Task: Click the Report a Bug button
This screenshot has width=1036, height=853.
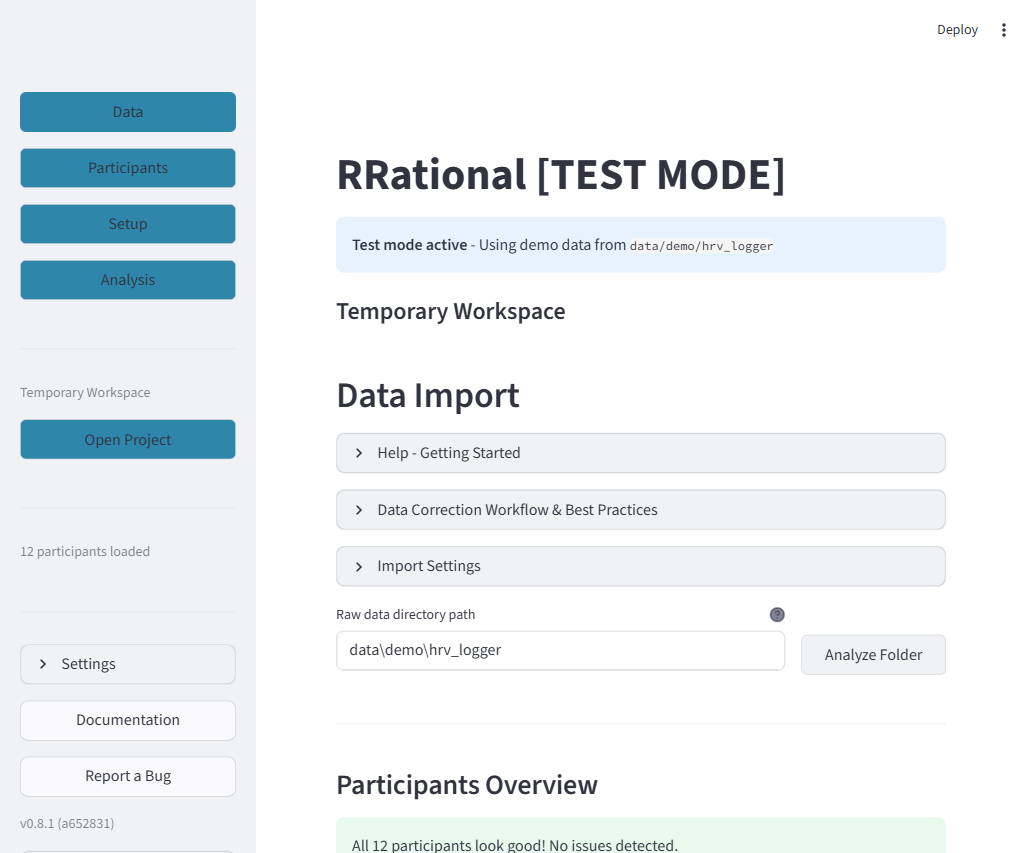Action: pos(128,776)
